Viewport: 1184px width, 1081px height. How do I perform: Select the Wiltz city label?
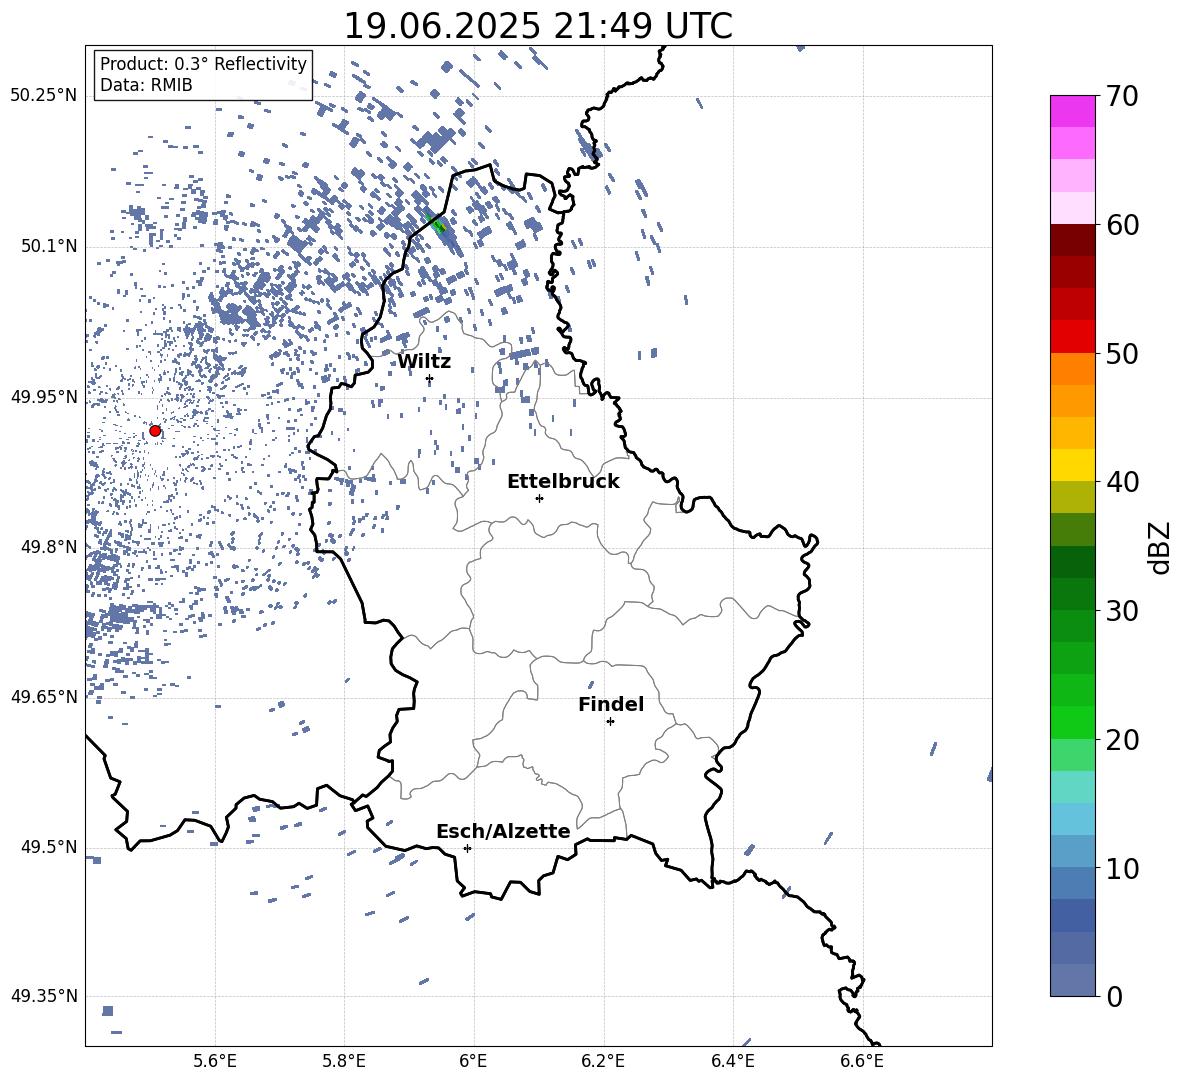point(424,362)
